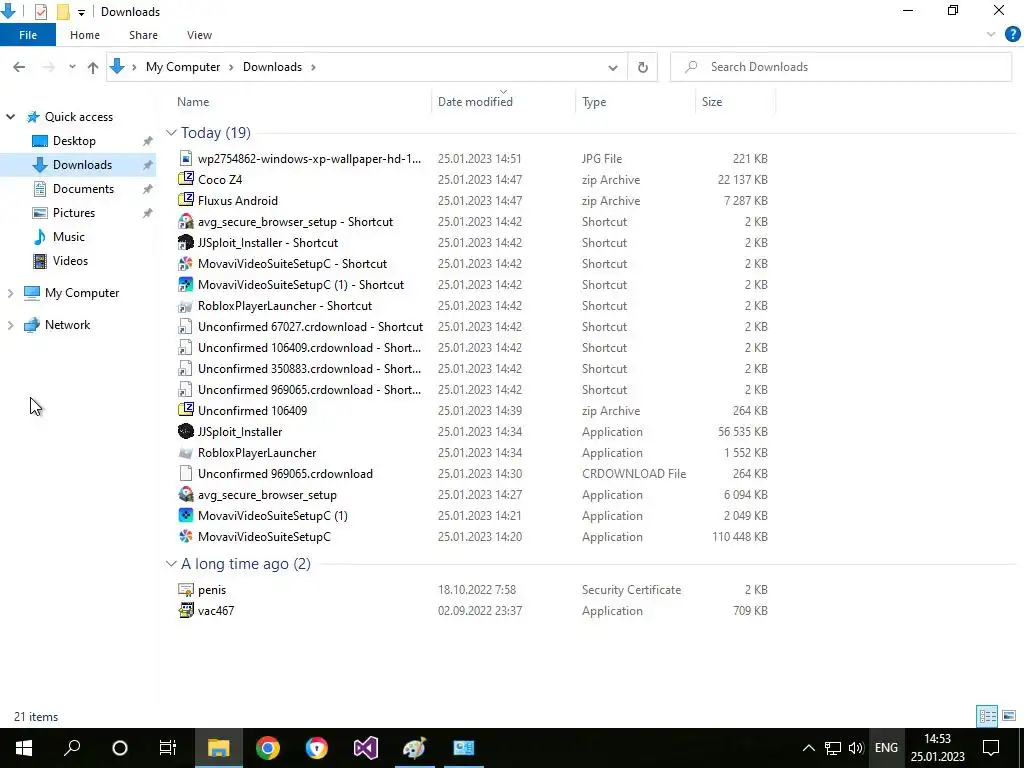Open recent locations dropdown arrow
1024x768 pixels.
click(x=72, y=67)
